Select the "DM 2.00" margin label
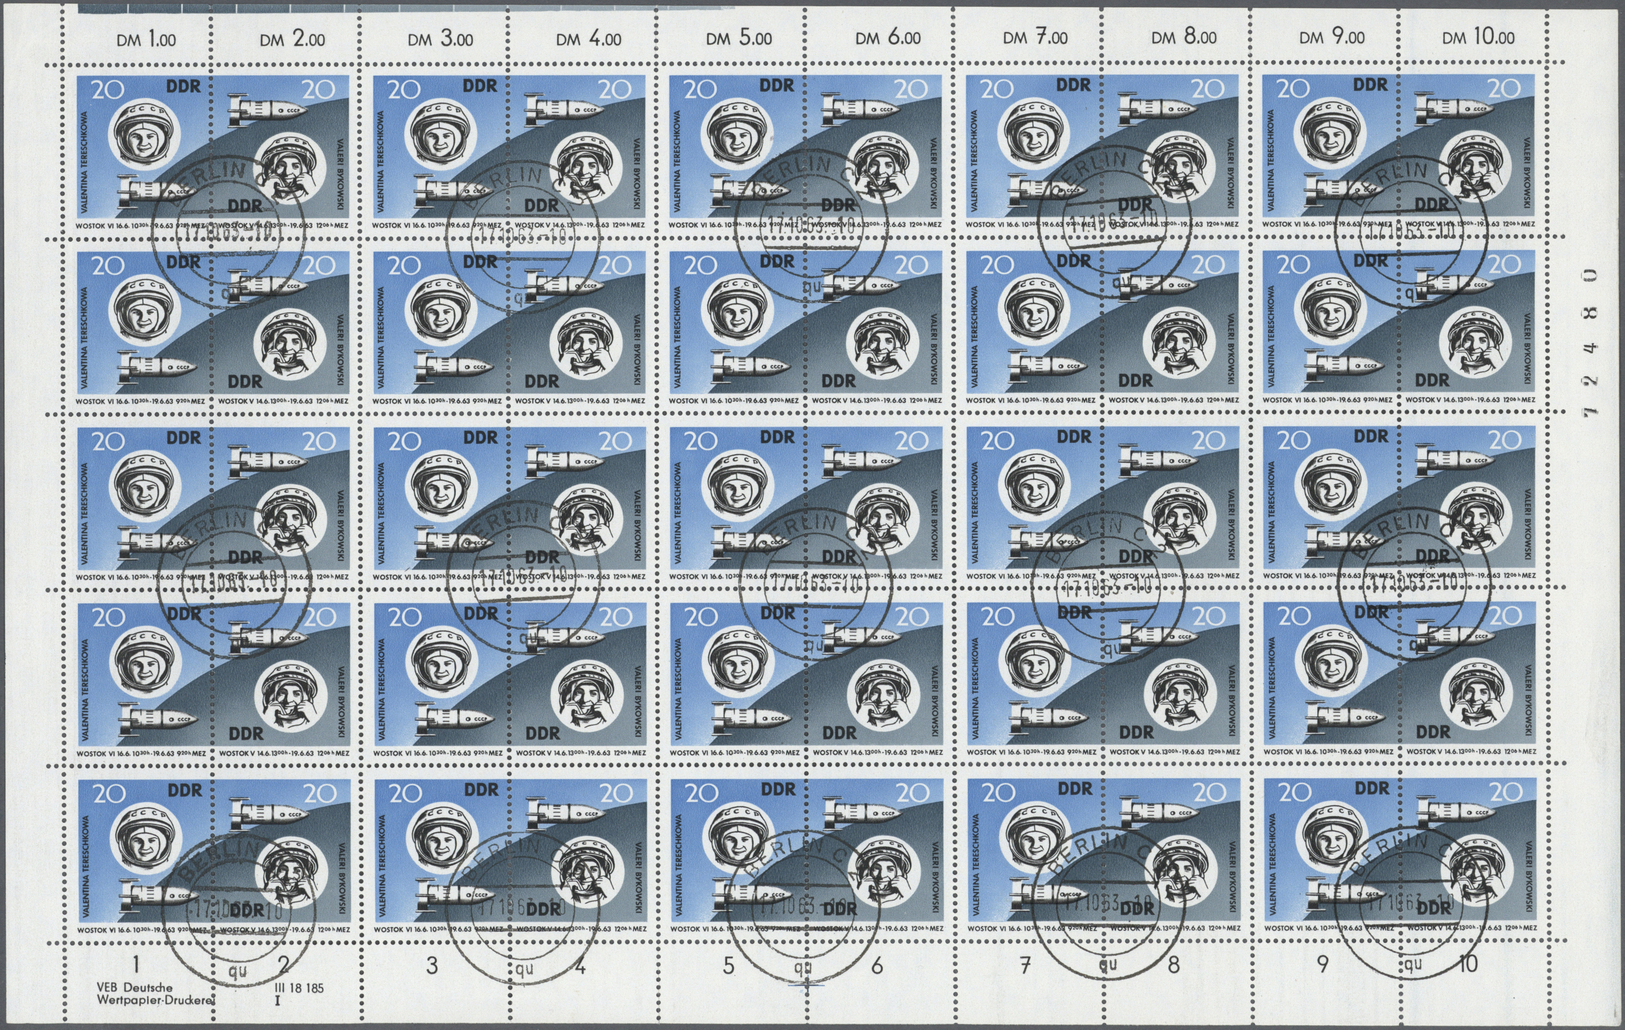 [x=292, y=40]
